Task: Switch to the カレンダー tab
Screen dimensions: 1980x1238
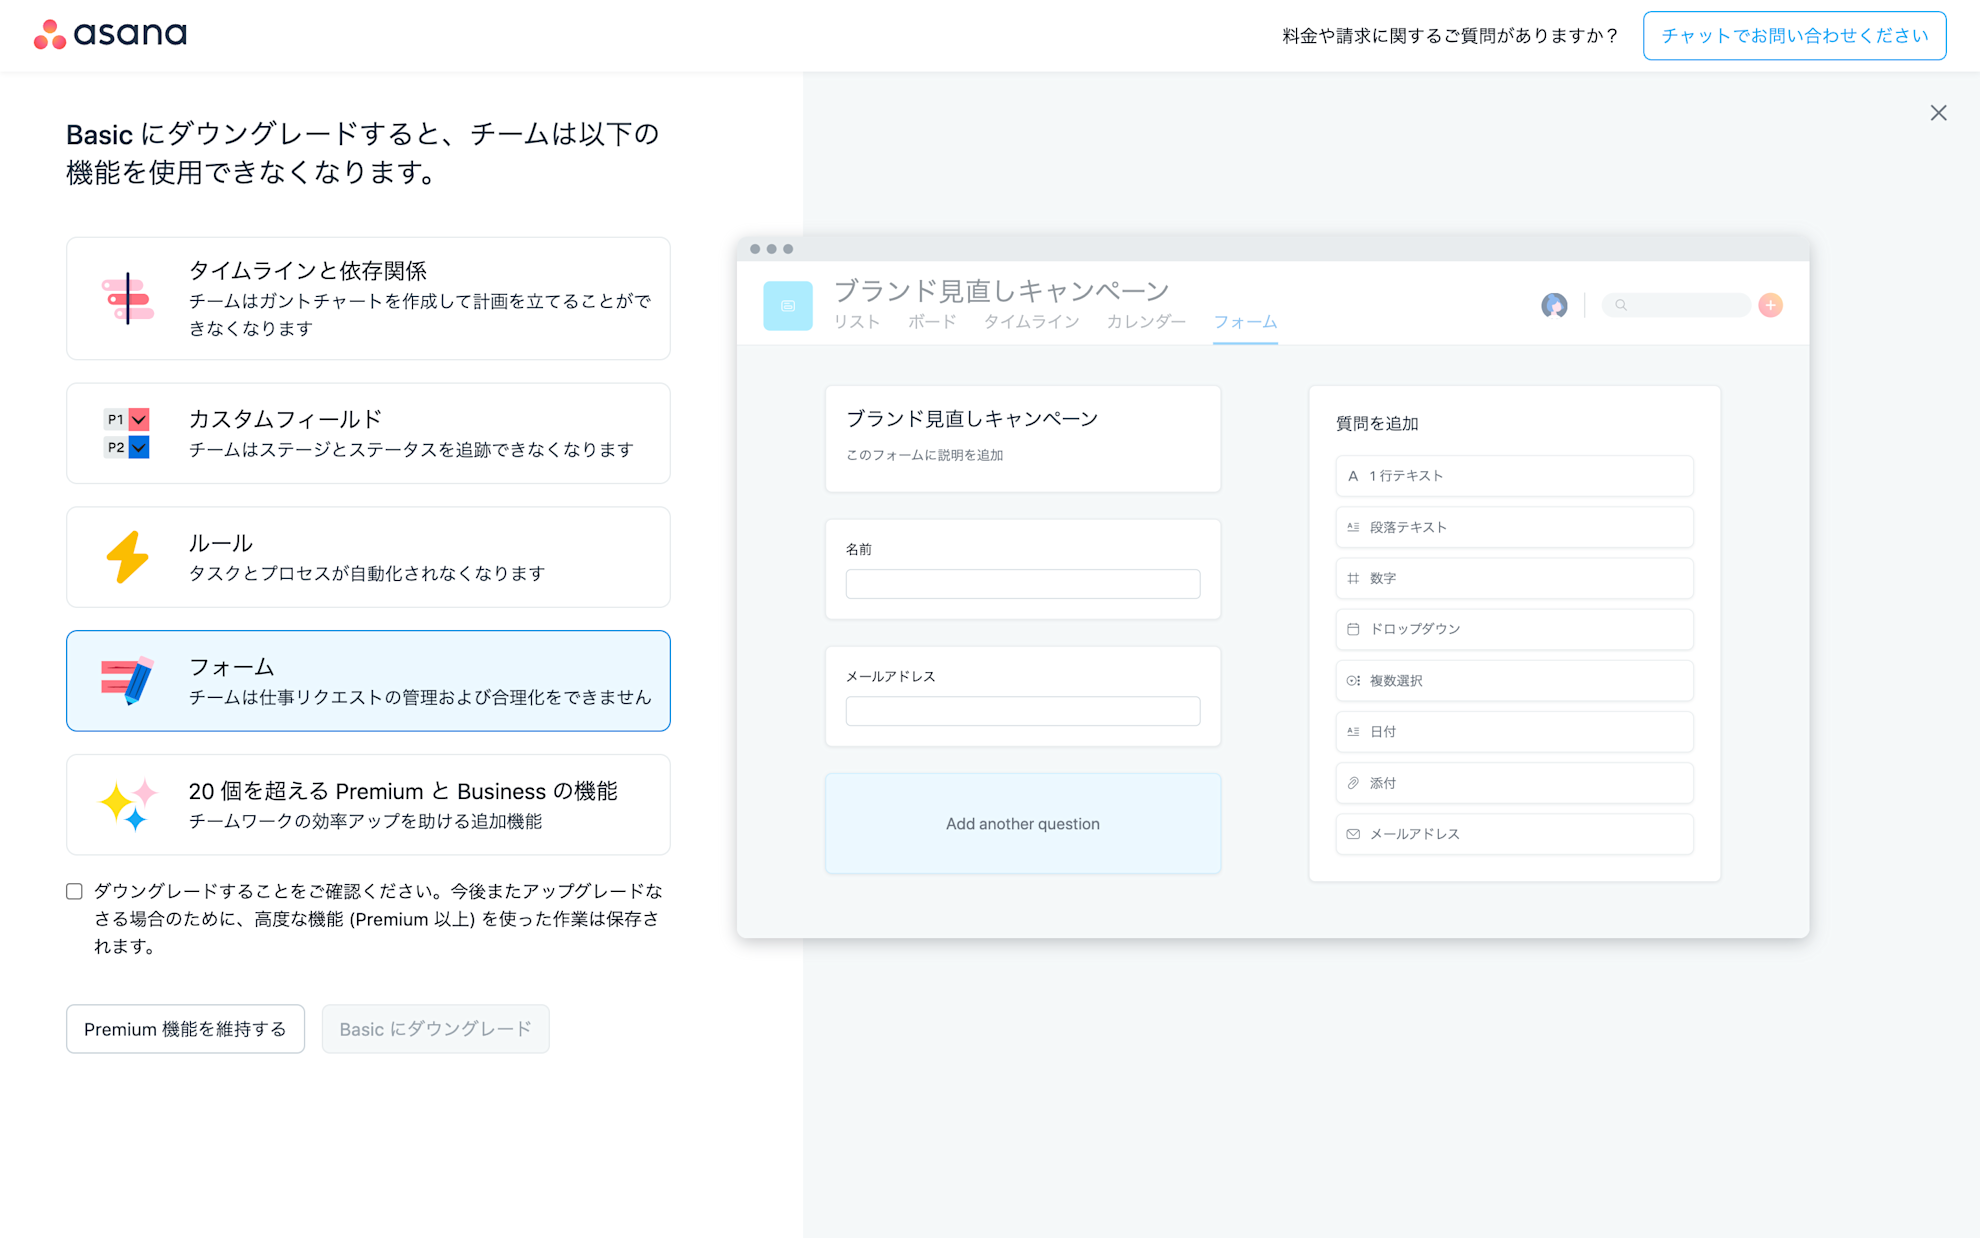Action: tap(1146, 322)
